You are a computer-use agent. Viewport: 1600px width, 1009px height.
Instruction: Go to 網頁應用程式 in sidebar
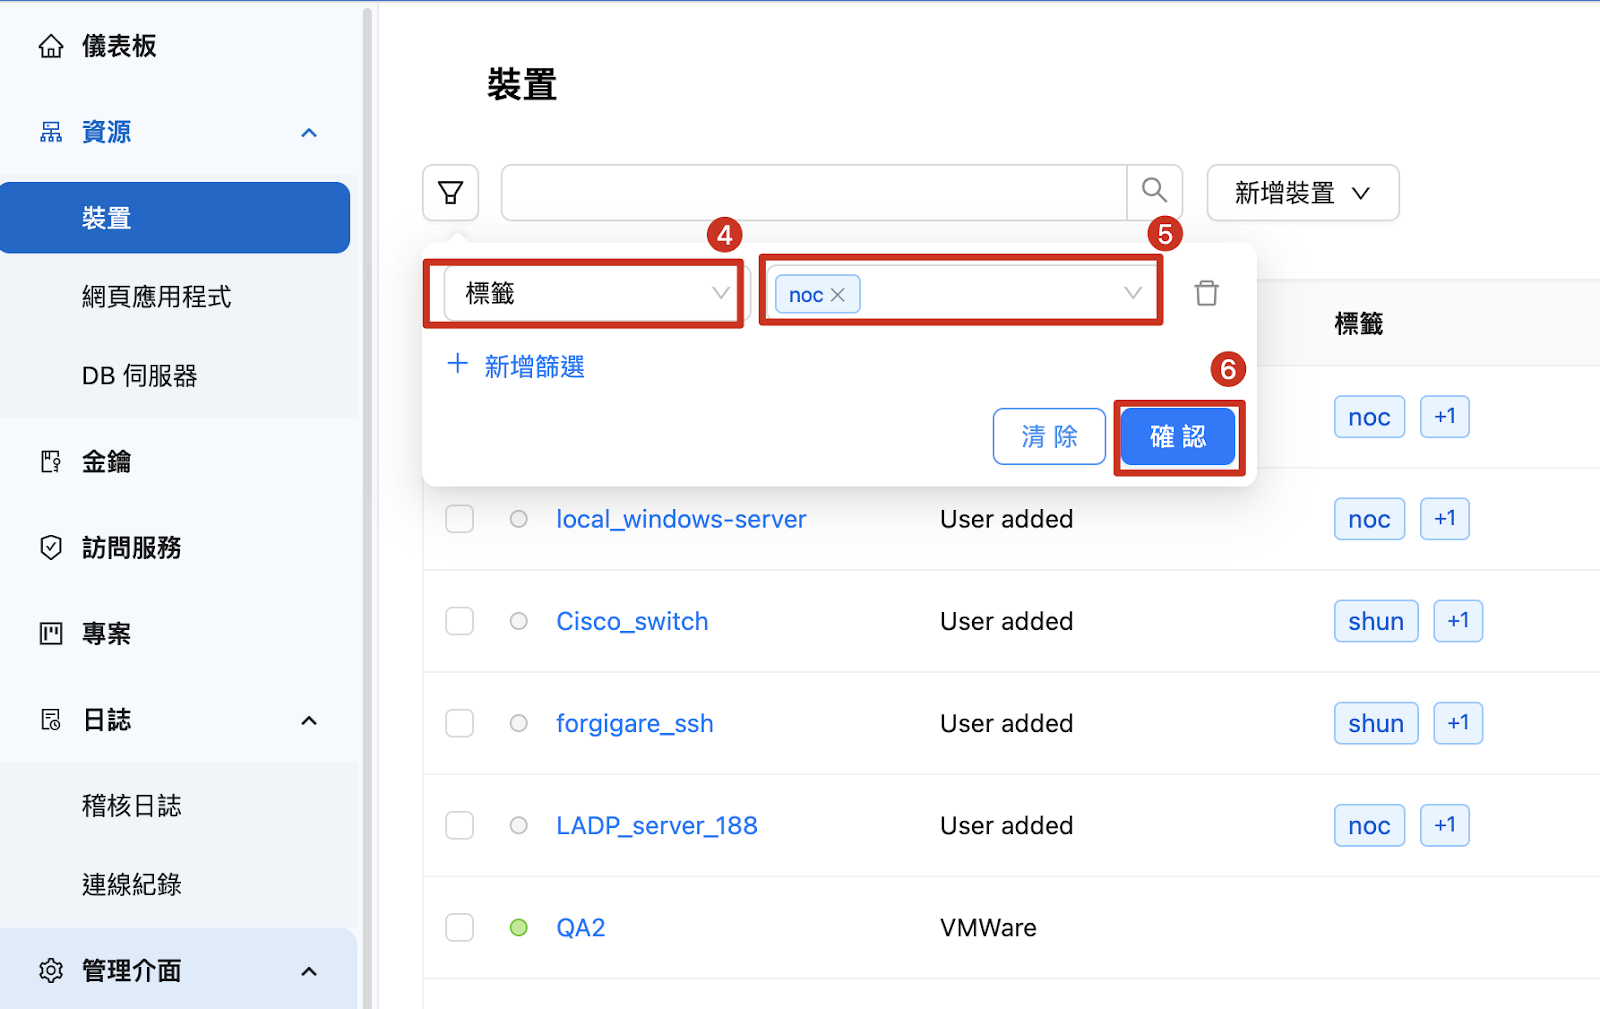click(x=156, y=297)
